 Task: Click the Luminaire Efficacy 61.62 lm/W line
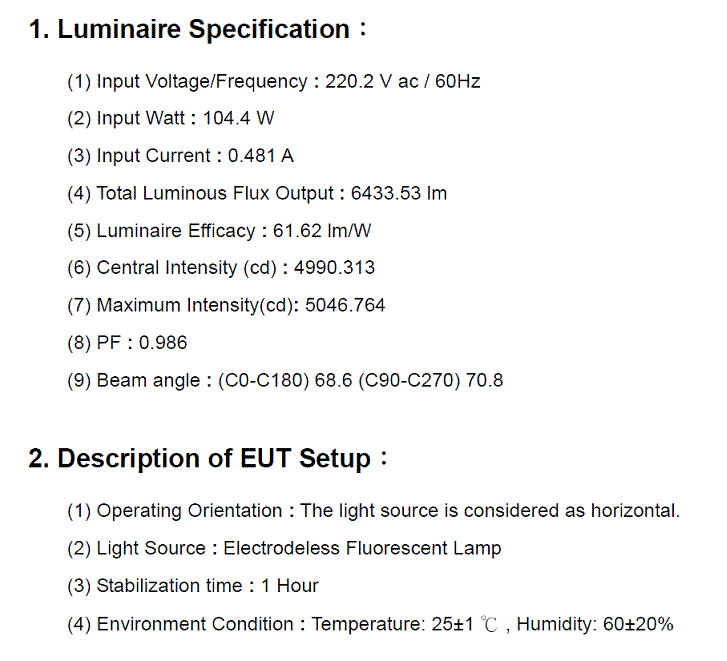(x=219, y=231)
